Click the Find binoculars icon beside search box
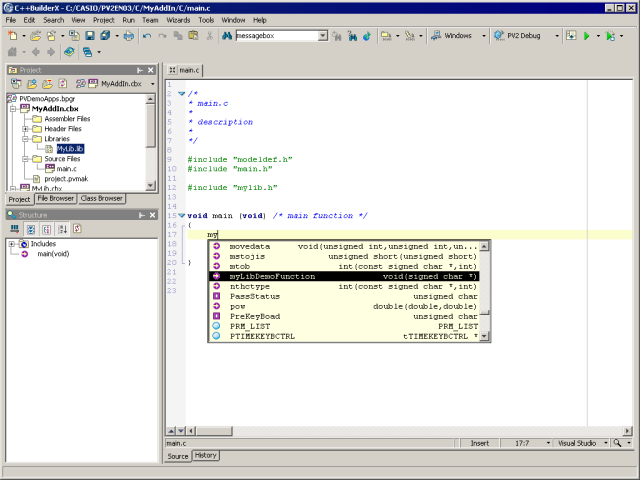Image resolution: width=640 pixels, height=480 pixels. coord(227,36)
